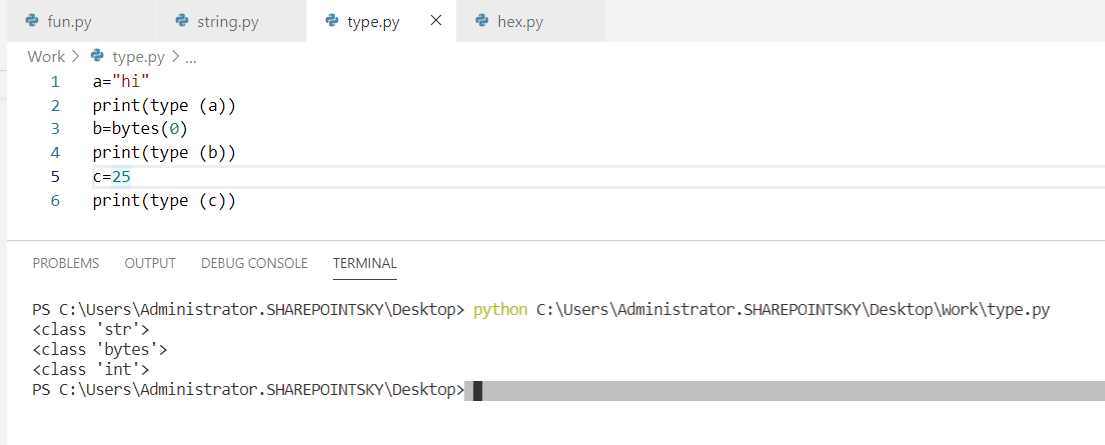Viewport: 1105px width, 445px height.
Task: Select the TERMINAL panel tab
Action: point(365,263)
